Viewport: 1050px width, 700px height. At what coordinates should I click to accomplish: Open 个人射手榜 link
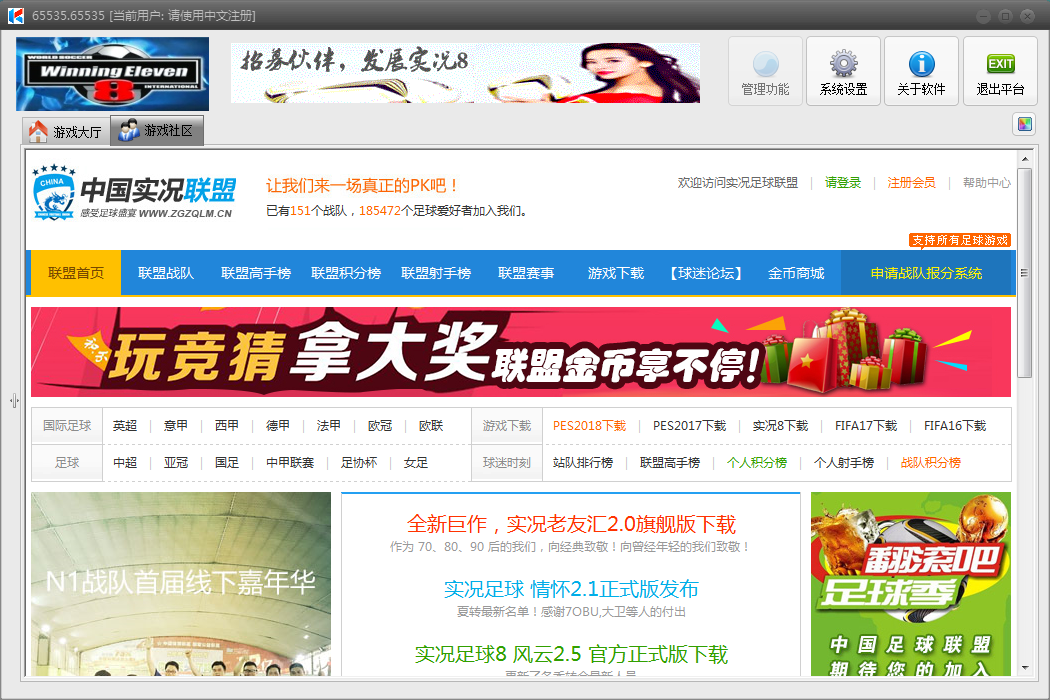(844, 463)
